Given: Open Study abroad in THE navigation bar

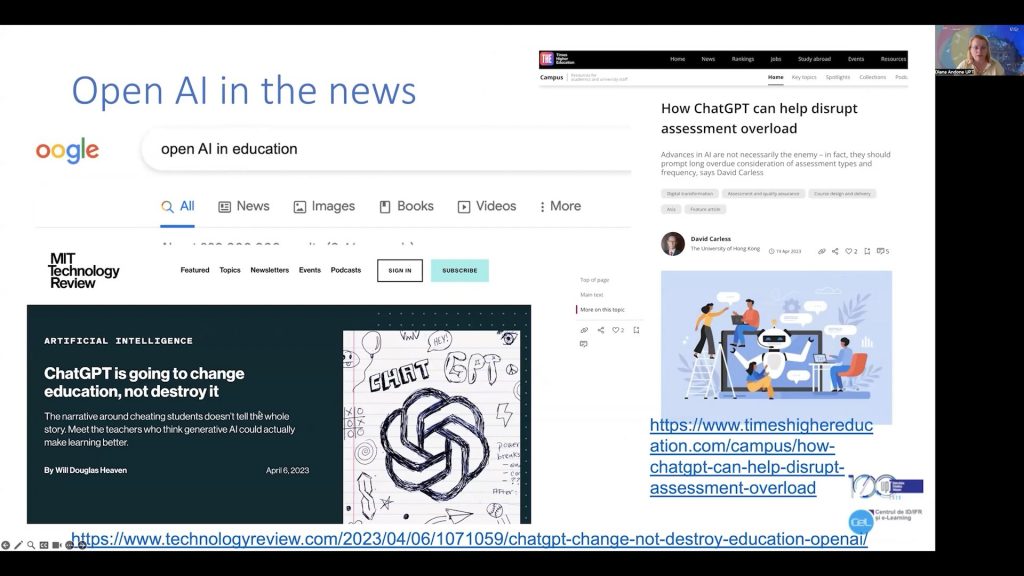Looking at the screenshot, I should point(814,59).
